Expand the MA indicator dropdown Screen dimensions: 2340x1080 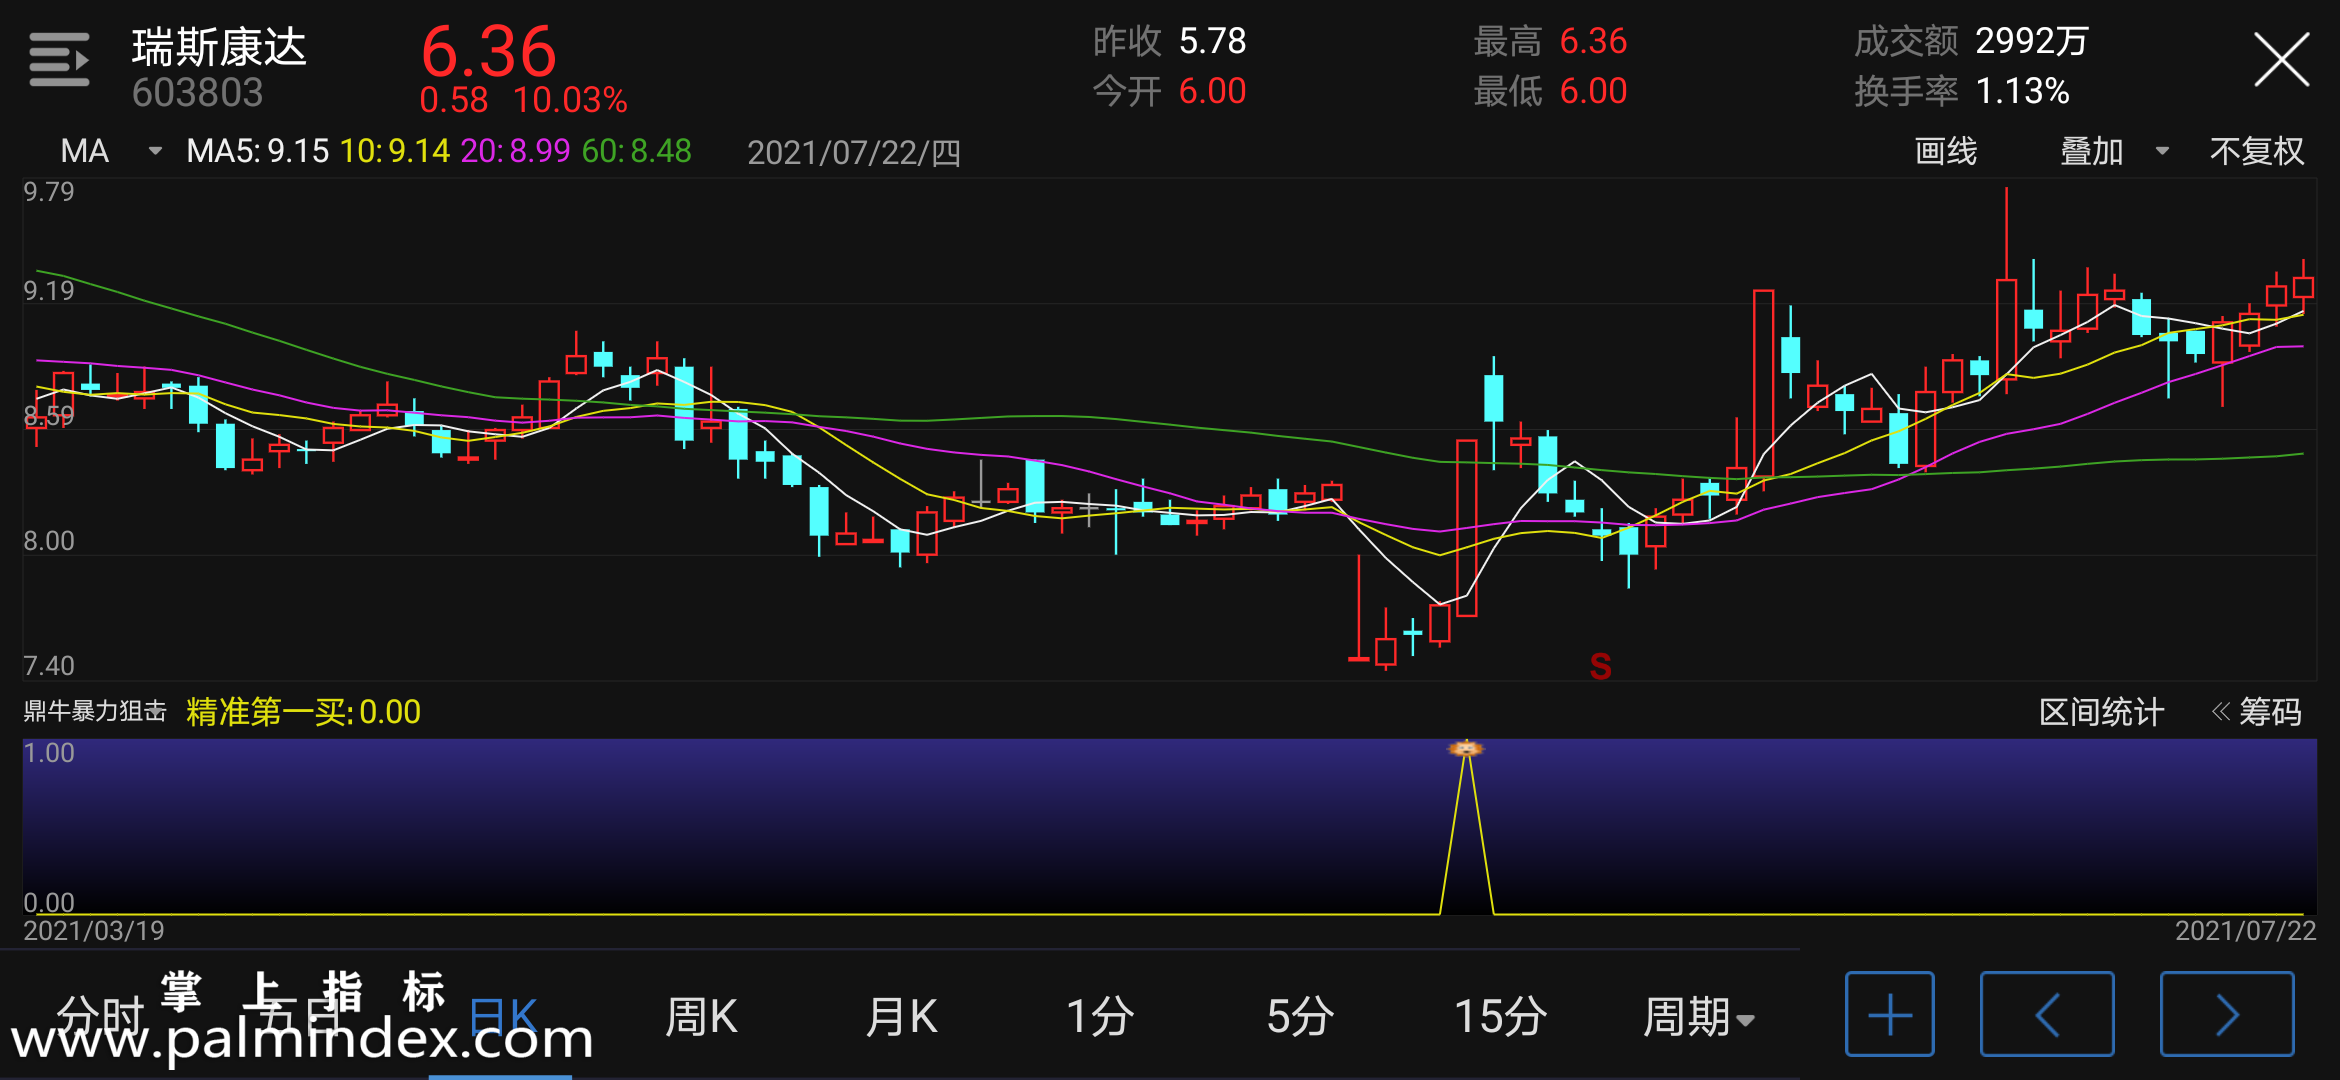pyautogui.click(x=110, y=151)
